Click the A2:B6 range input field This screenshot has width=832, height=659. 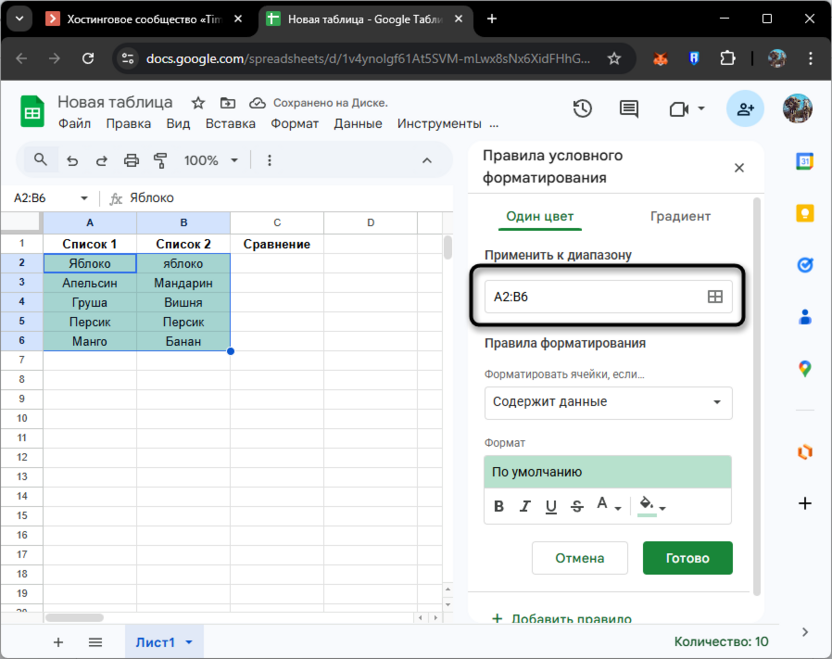590,295
